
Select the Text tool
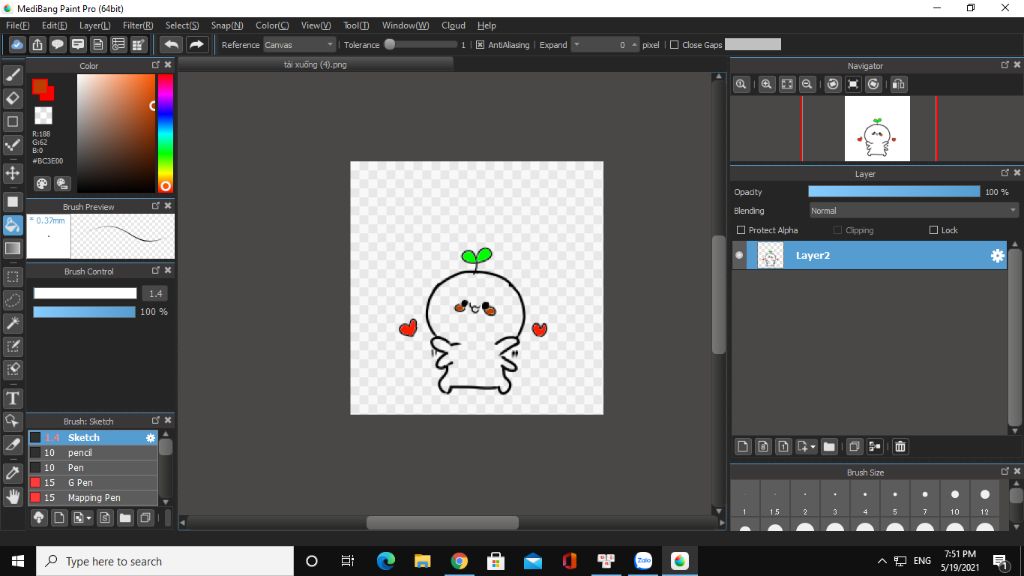tap(12, 398)
